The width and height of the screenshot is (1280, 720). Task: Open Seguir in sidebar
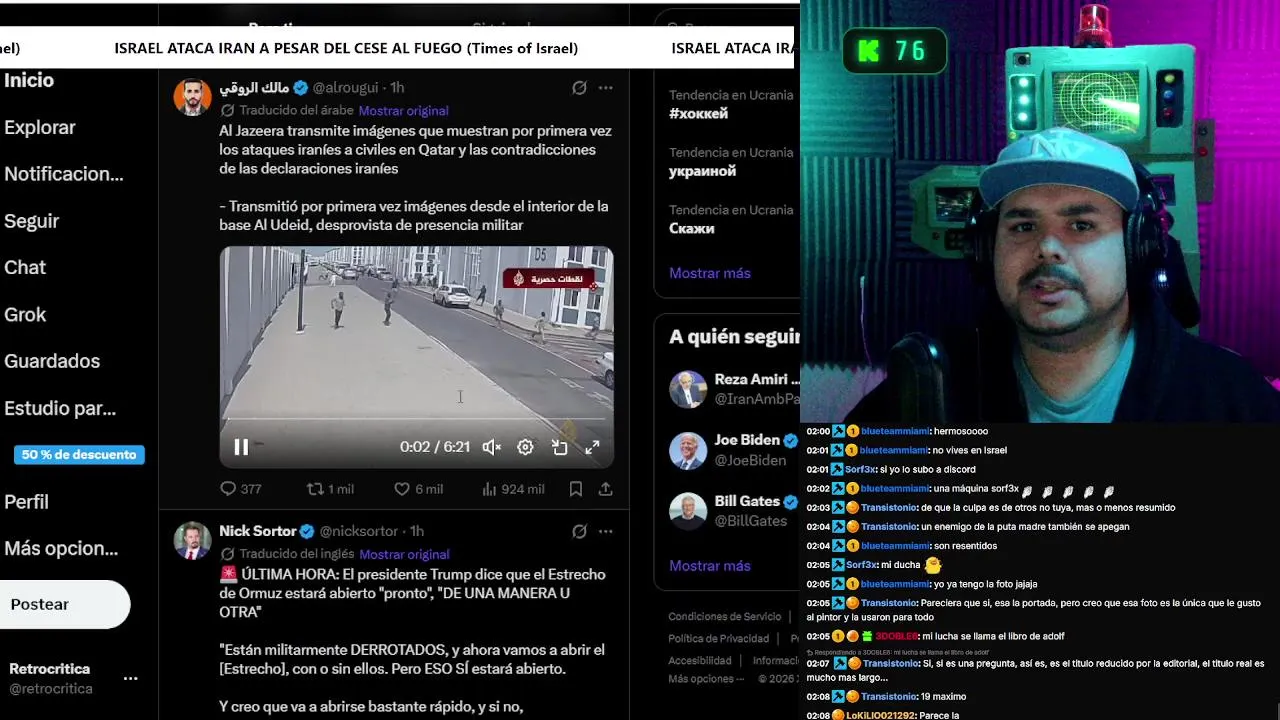32,221
